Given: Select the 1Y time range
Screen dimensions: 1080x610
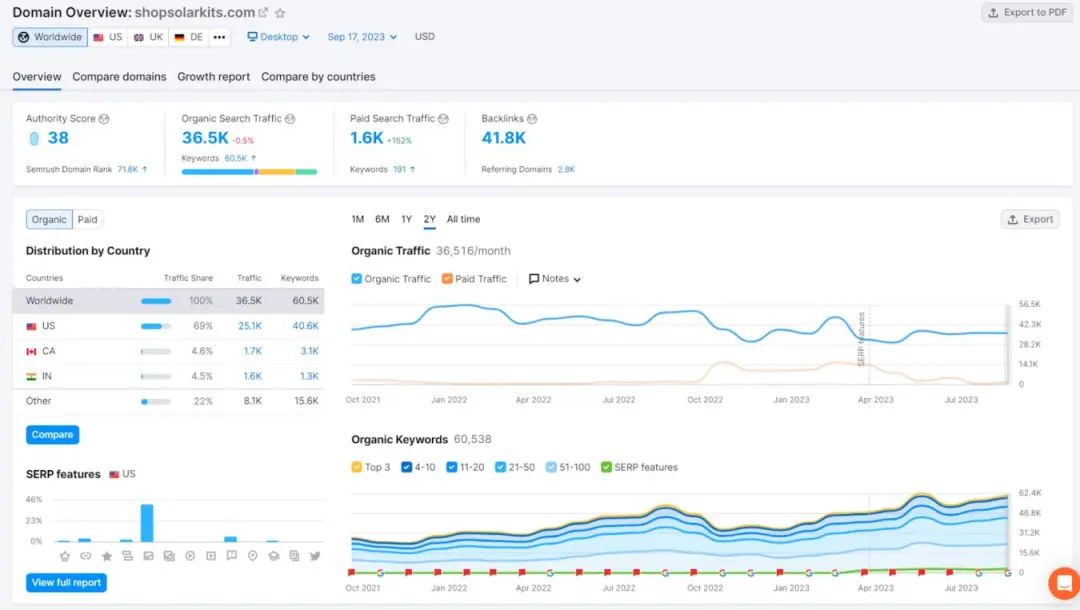Looking at the screenshot, I should tap(406, 220).
